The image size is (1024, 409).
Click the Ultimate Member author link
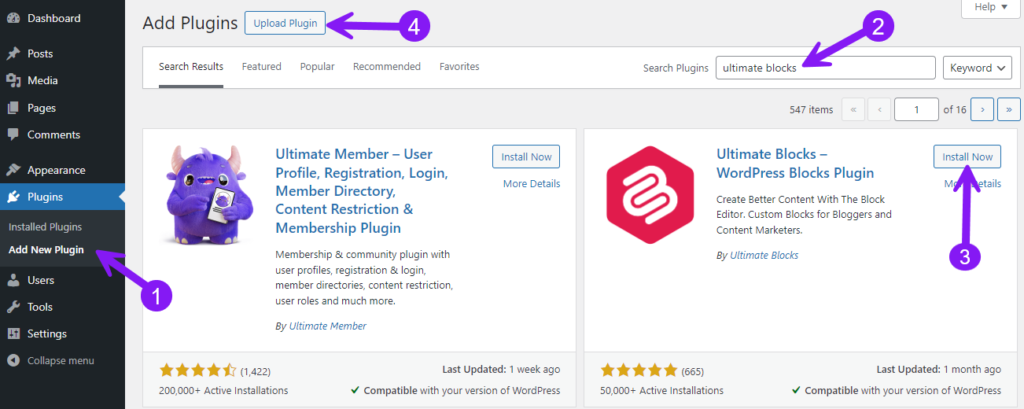pyautogui.click(x=328, y=325)
